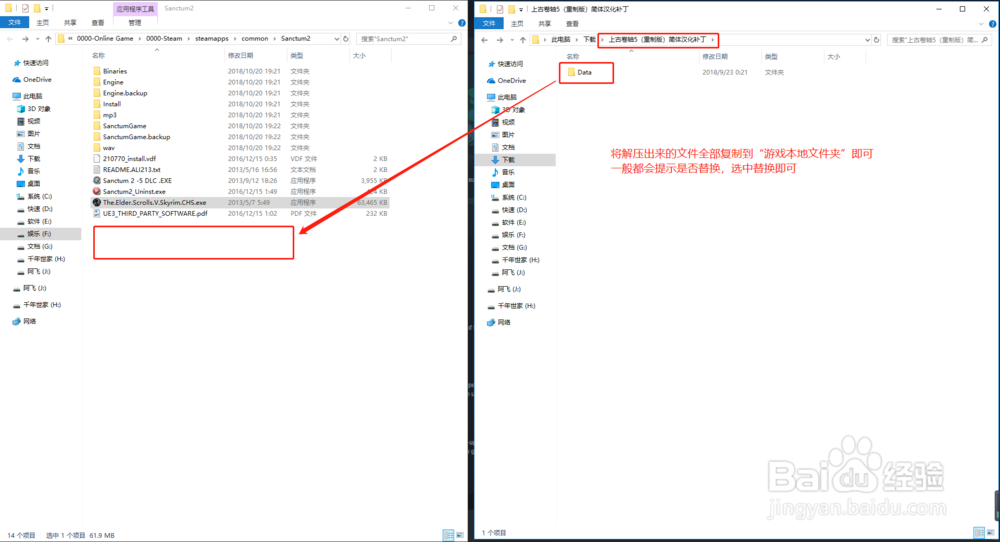Click Back arrow in Sanctum2 window
Image resolution: width=1000 pixels, height=542 pixels.
pos(10,39)
